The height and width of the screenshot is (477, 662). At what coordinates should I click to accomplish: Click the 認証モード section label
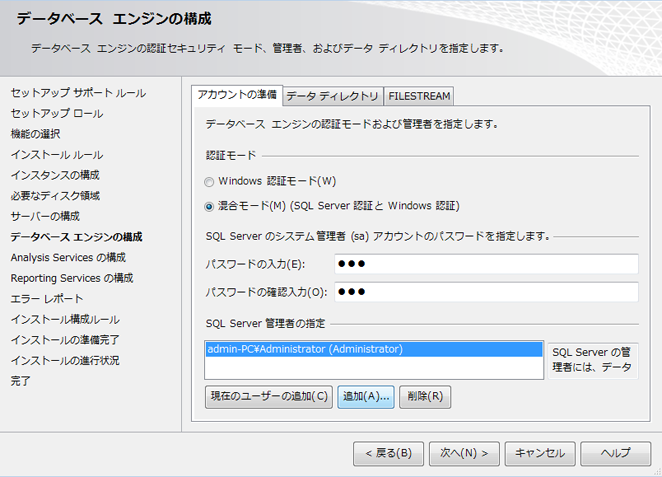(x=231, y=156)
